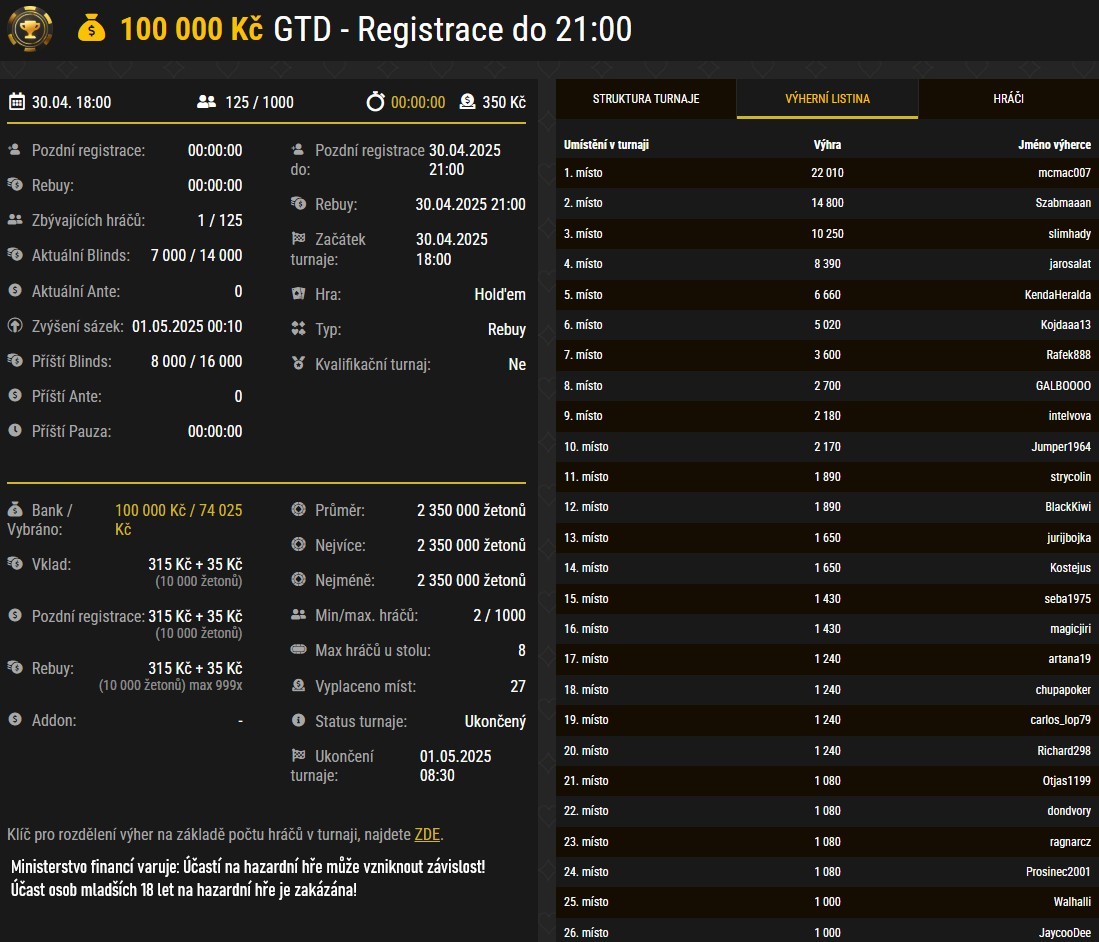Click winner name mcmac007
The image size is (1099, 942).
point(1064,173)
